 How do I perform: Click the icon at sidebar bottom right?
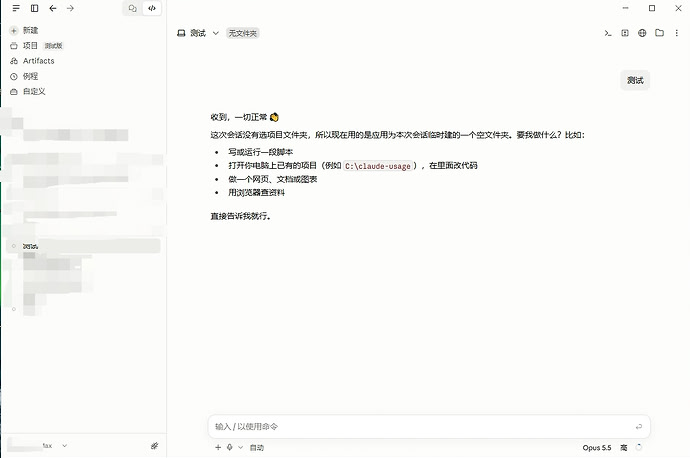[154, 446]
